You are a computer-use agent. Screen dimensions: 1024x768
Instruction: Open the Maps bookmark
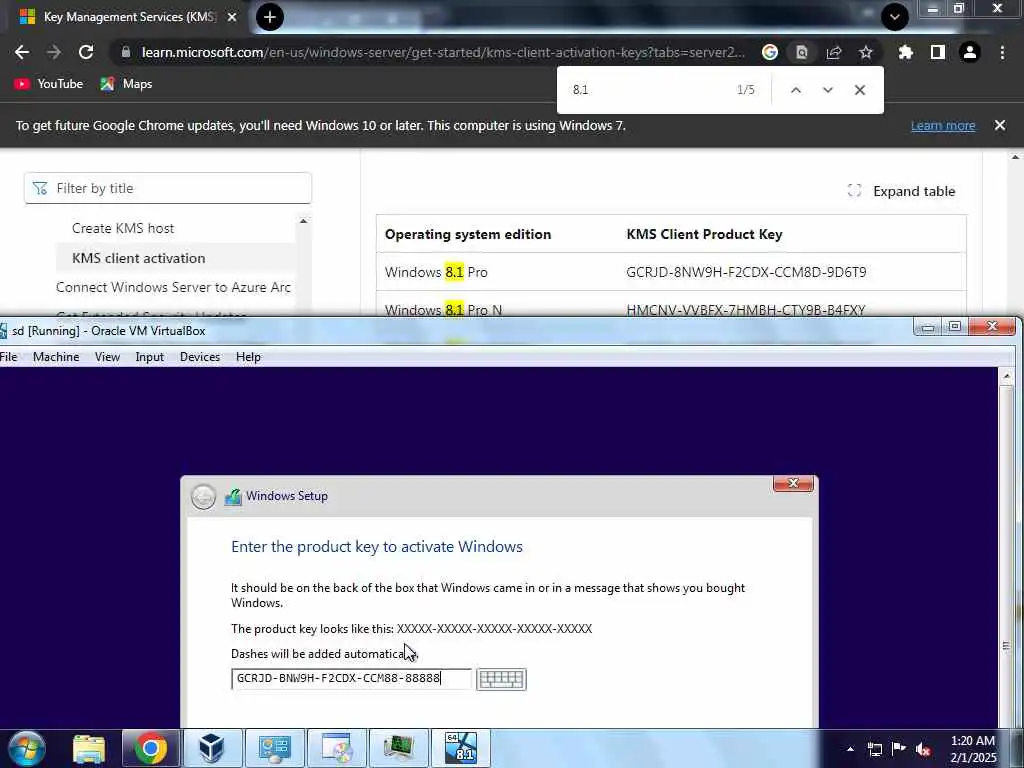[x=127, y=84]
